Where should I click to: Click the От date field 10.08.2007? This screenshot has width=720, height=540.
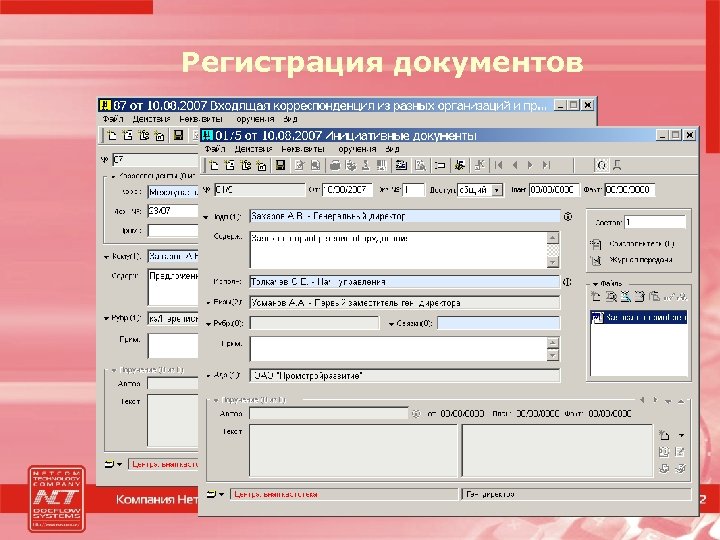347,190
